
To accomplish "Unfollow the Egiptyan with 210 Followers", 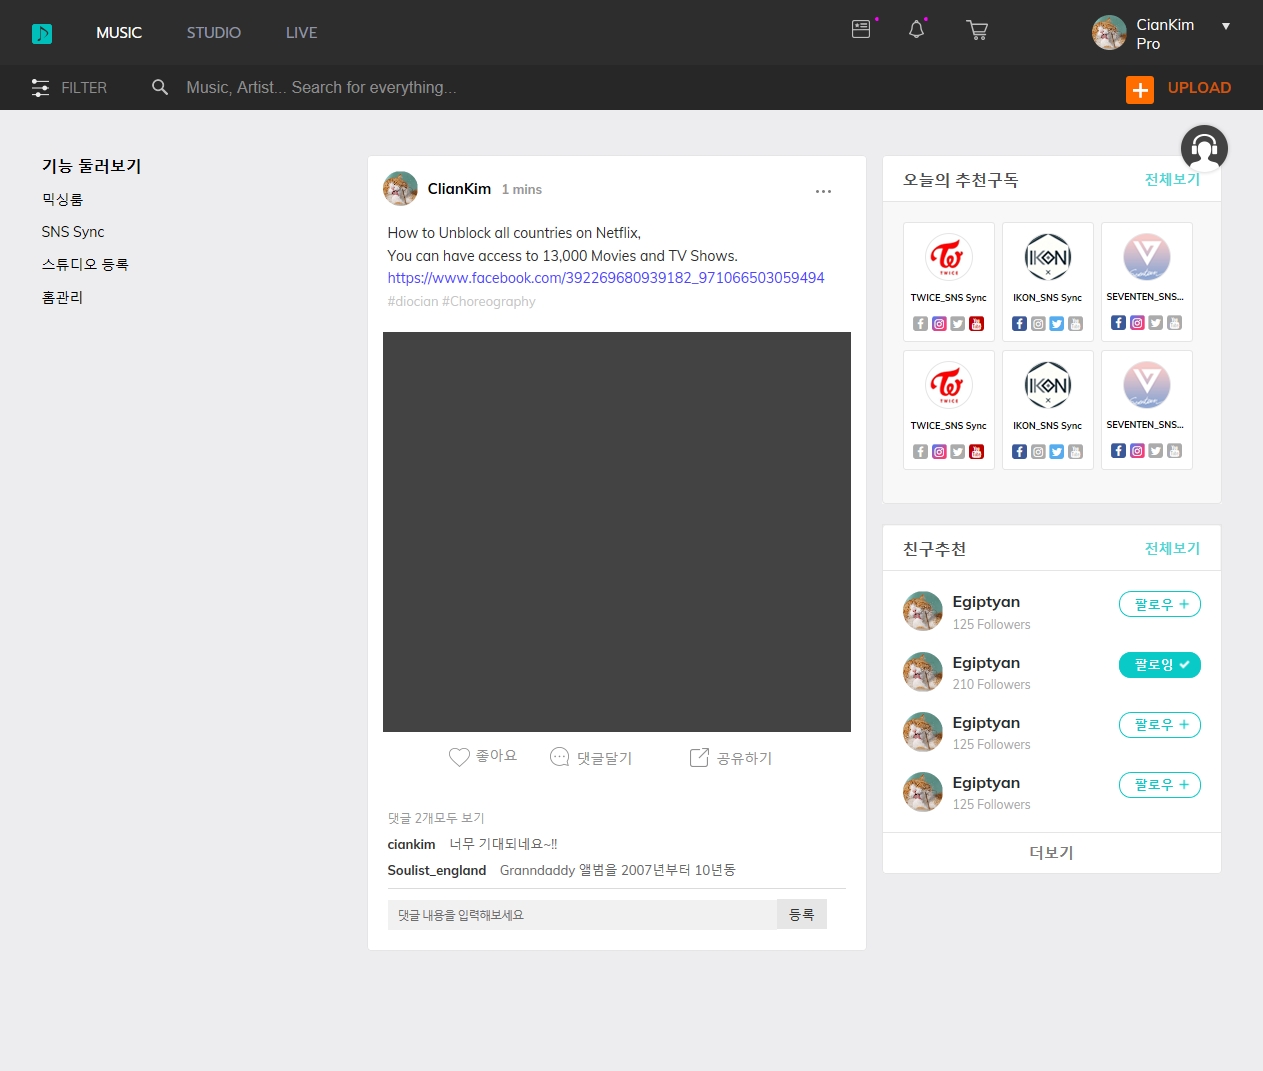I will pos(1159,665).
